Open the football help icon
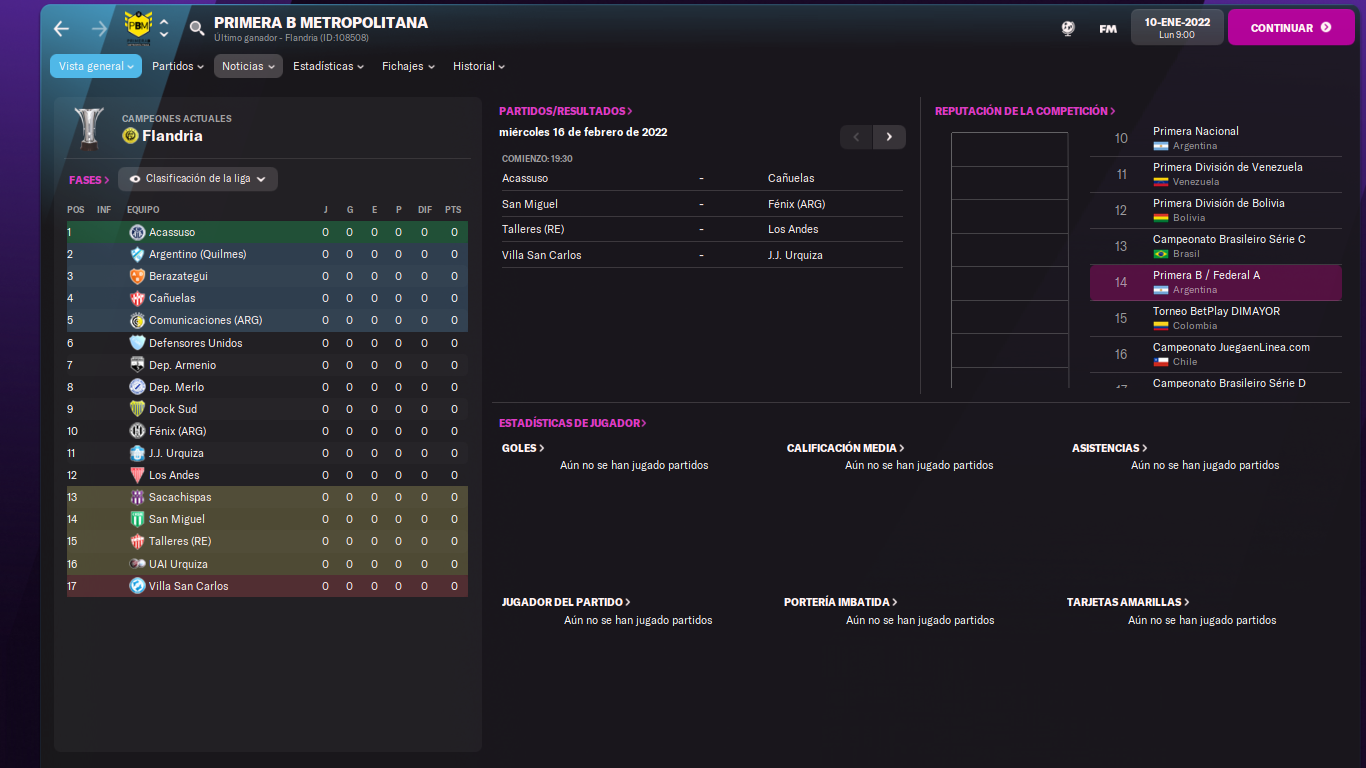 coord(1068,28)
